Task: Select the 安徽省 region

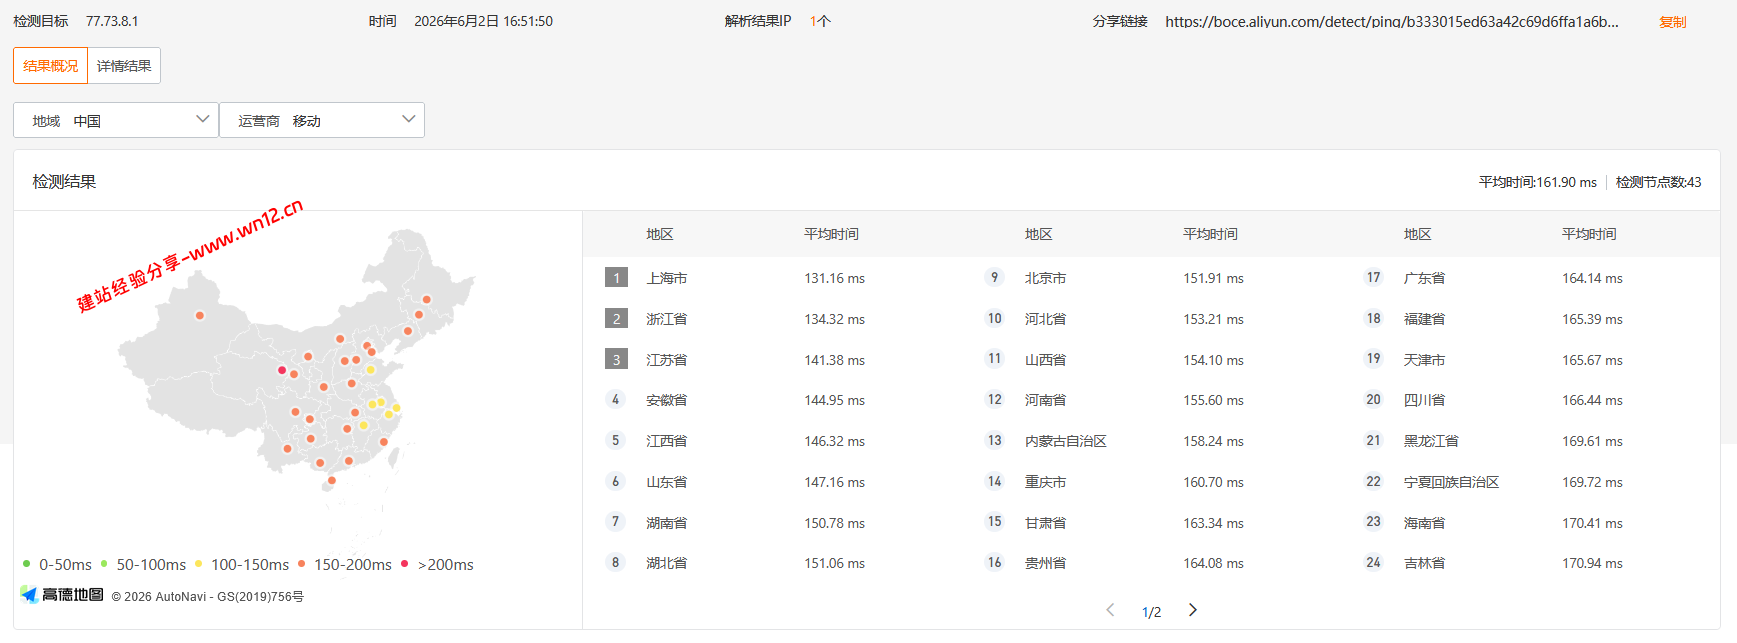Action: (666, 400)
